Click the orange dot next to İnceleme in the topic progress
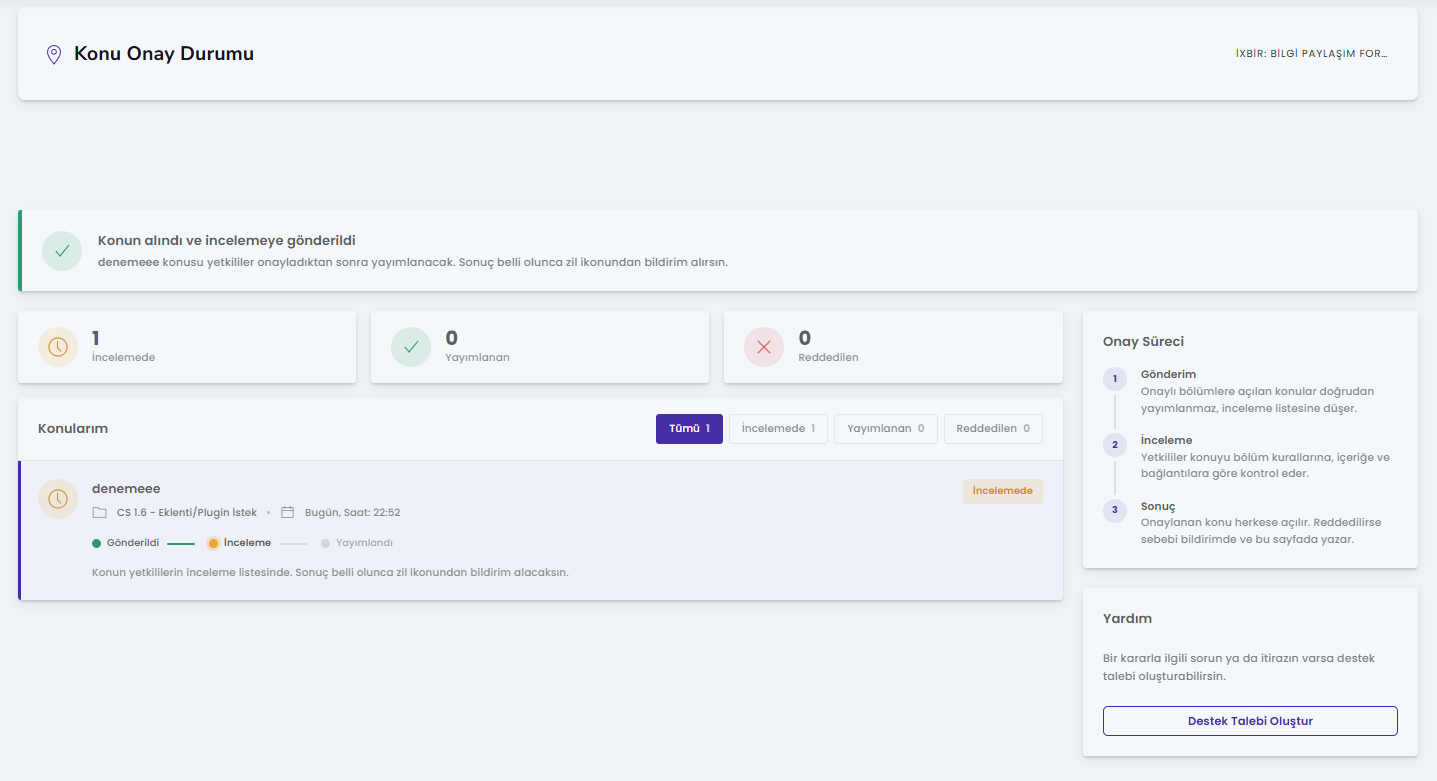 click(213, 543)
